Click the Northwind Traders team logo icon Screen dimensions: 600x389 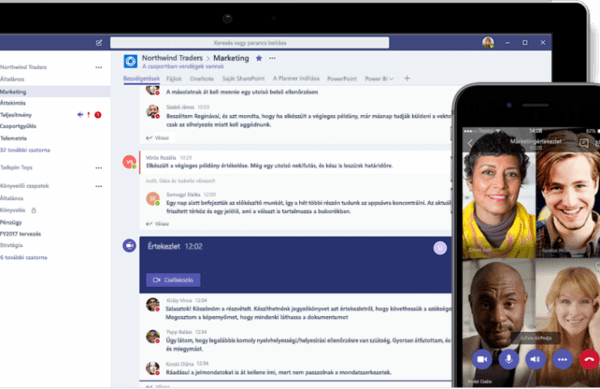coord(130,61)
